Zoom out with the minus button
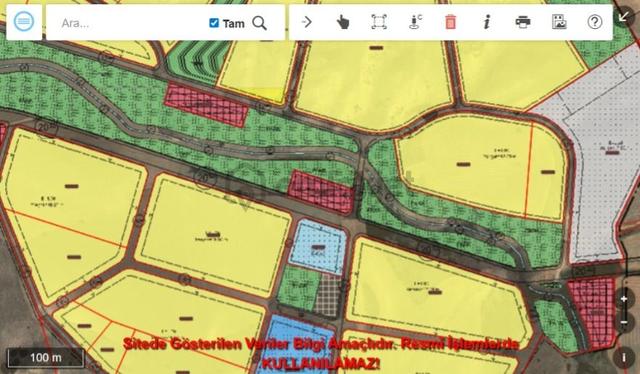The height and width of the screenshot is (374, 640). pyautogui.click(x=624, y=323)
